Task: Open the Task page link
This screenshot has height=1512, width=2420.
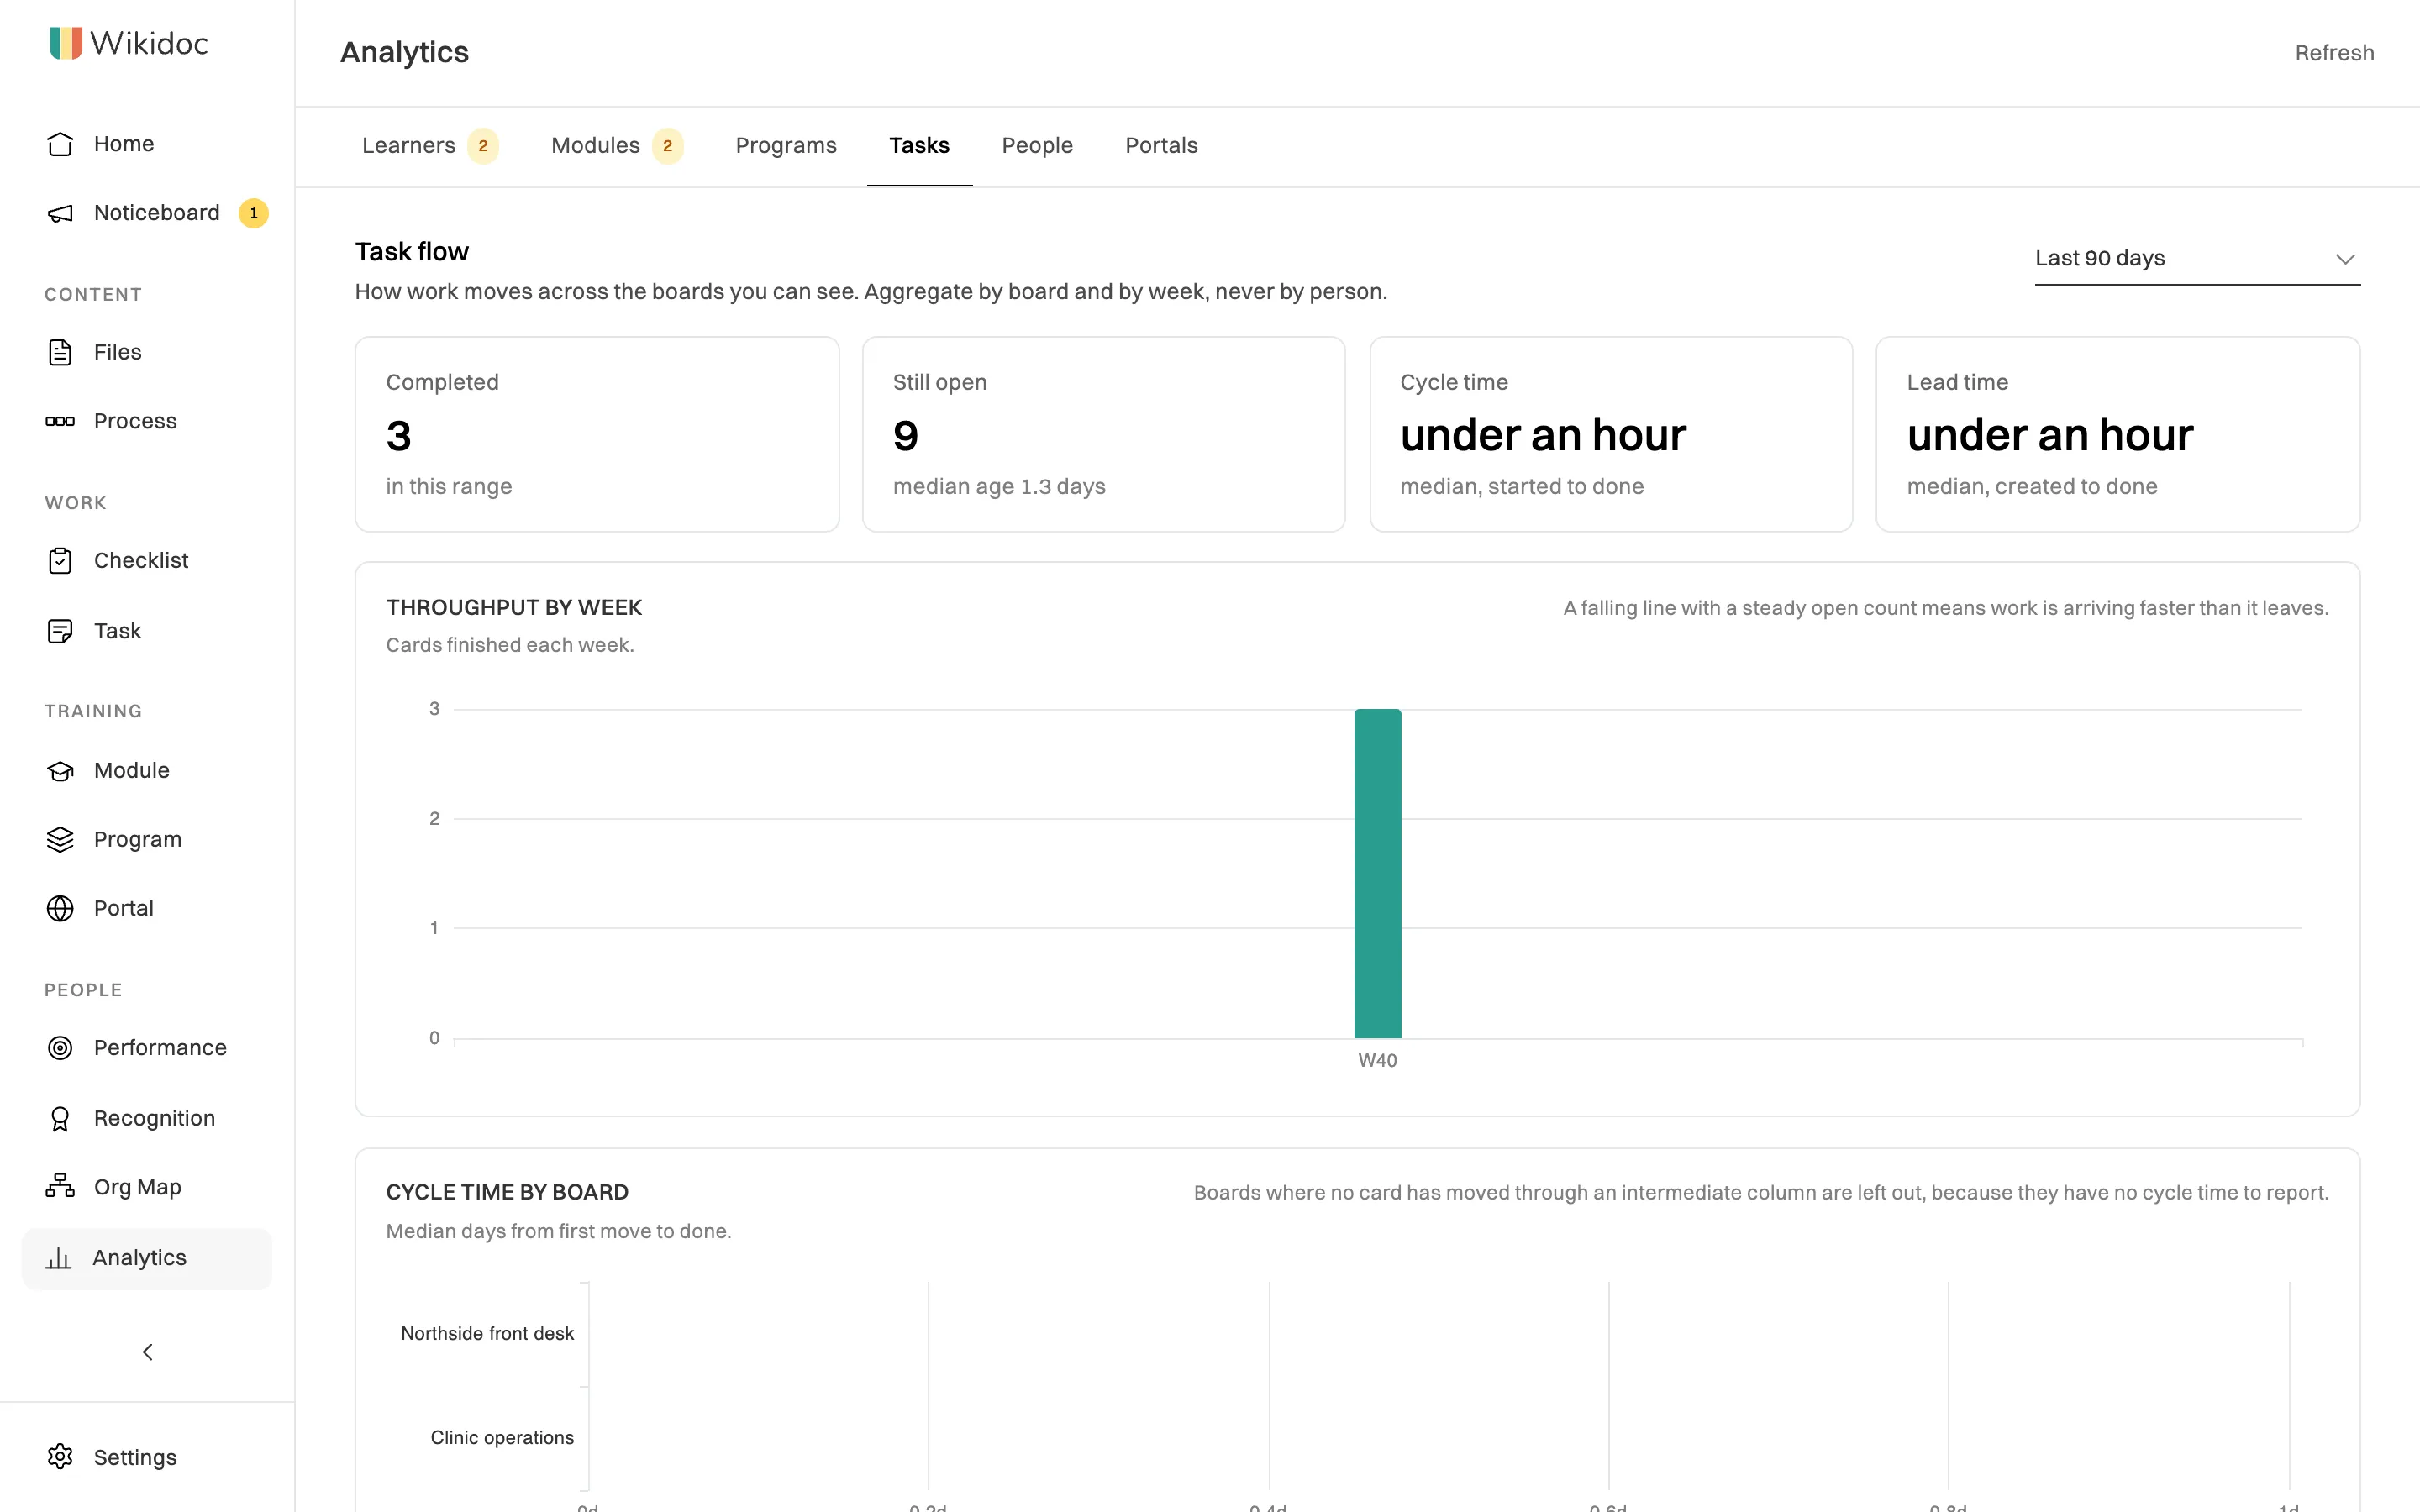Action: pos(146,631)
